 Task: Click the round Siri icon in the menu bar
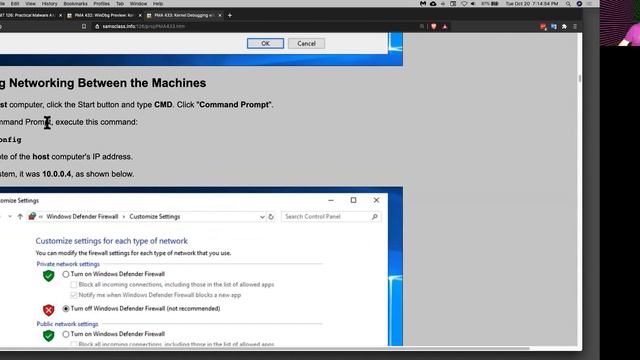tap(579, 4)
